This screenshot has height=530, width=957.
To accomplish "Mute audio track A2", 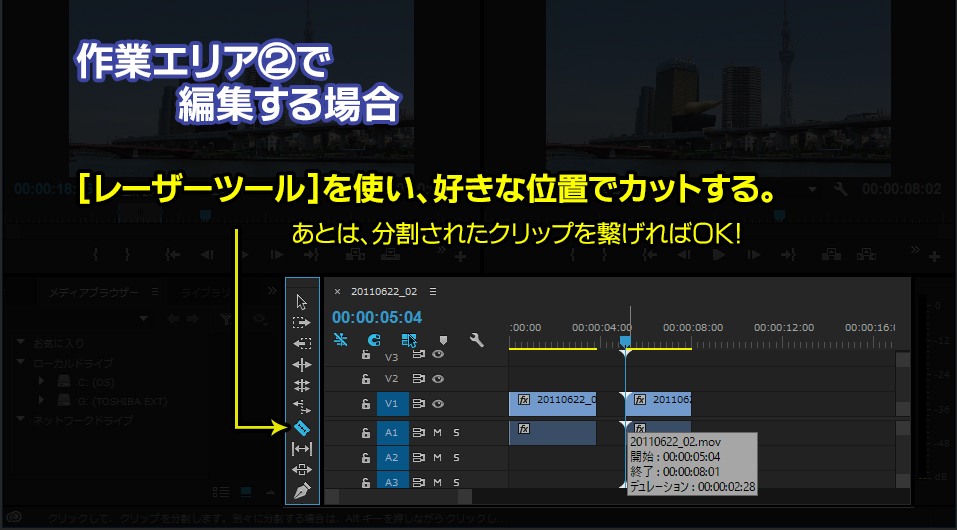I will [438, 457].
